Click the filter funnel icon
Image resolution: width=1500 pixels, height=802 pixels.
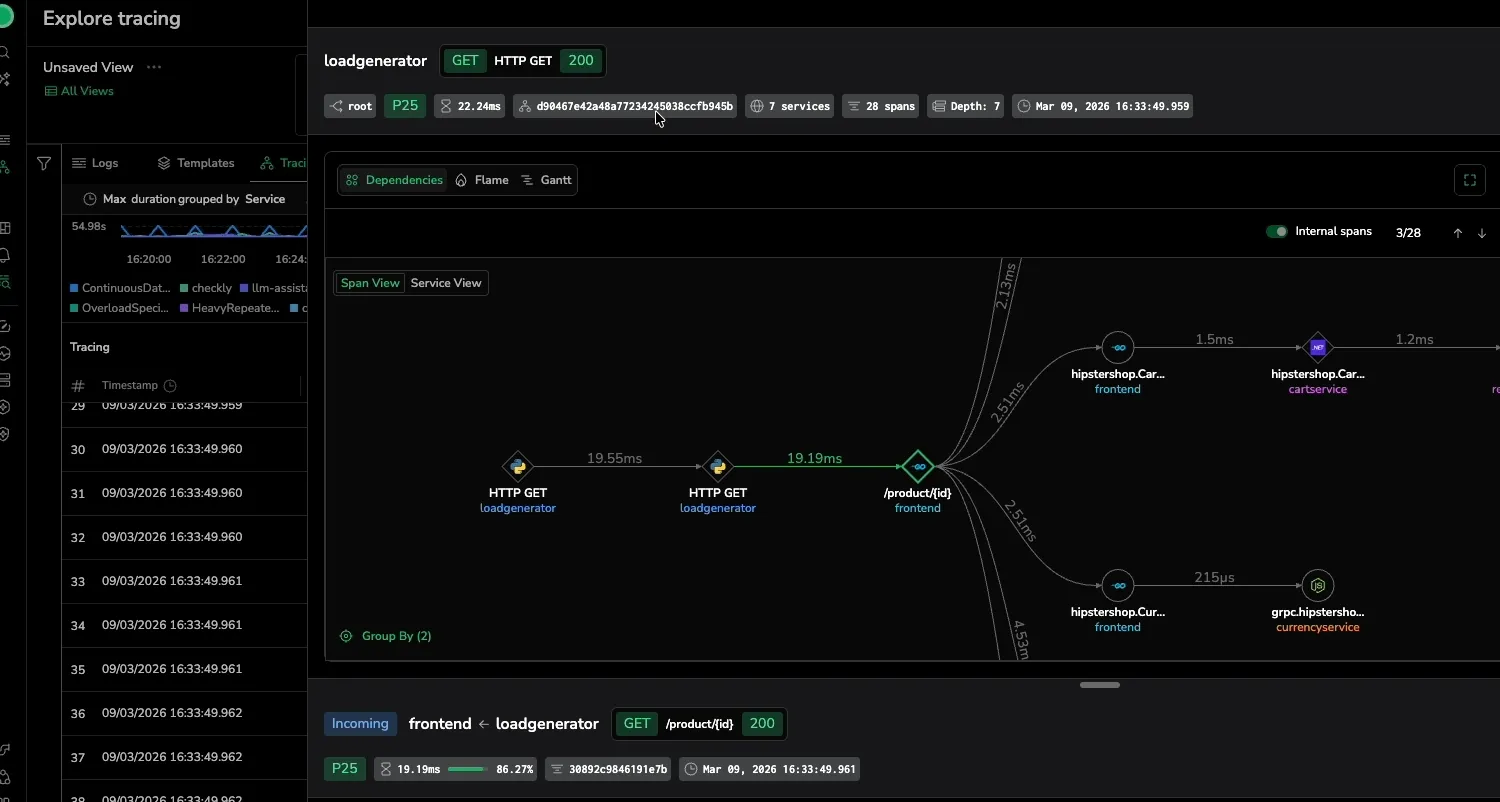(44, 163)
